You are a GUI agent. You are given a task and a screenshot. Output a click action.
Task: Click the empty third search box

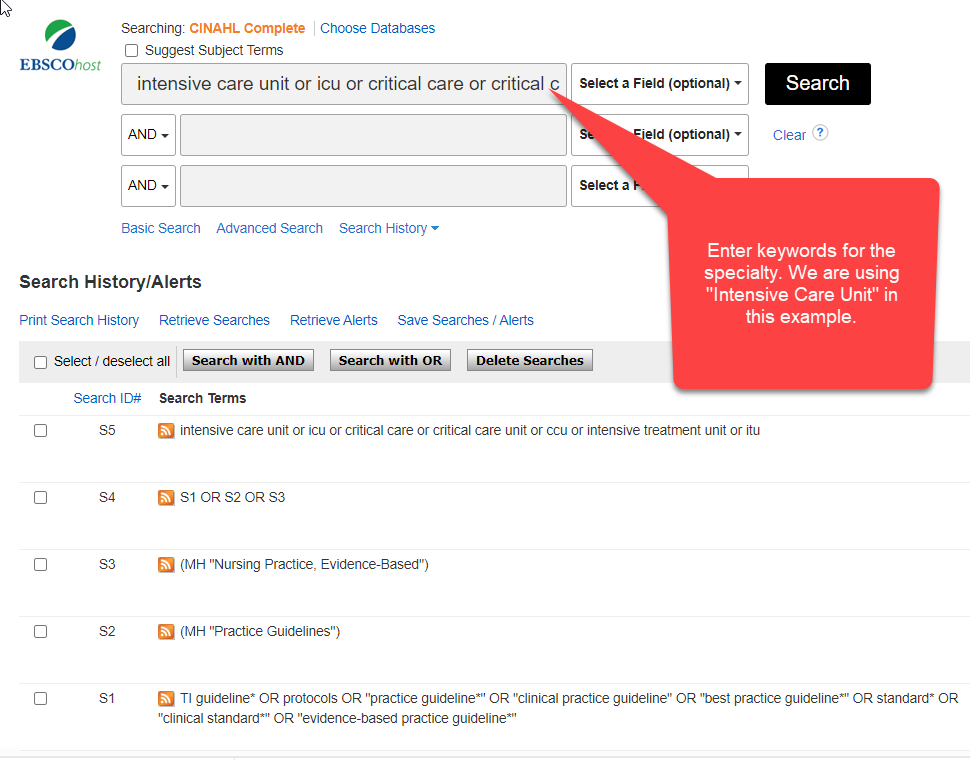click(x=373, y=186)
